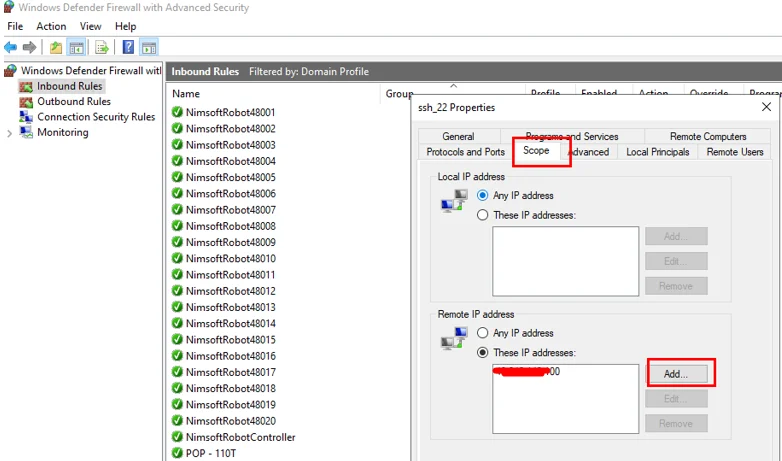
Task: Click the Export List toolbar icon
Action: tap(102, 47)
